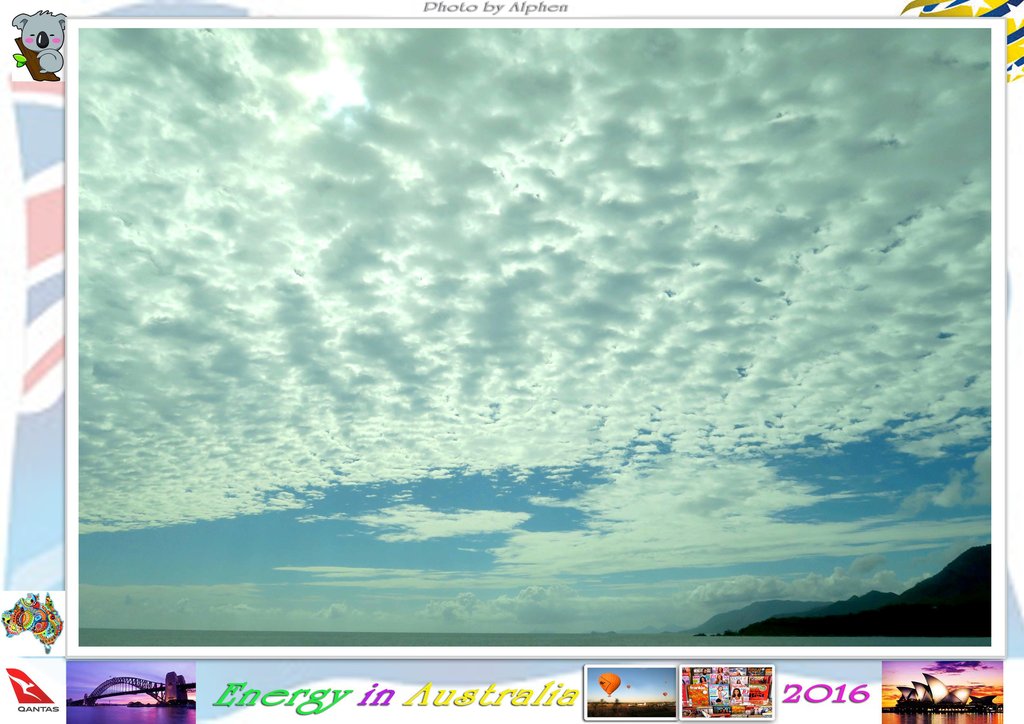Viewport: 1024px width, 724px height.
Task: Click the colorful Australia map icon
Action: (x=32, y=620)
